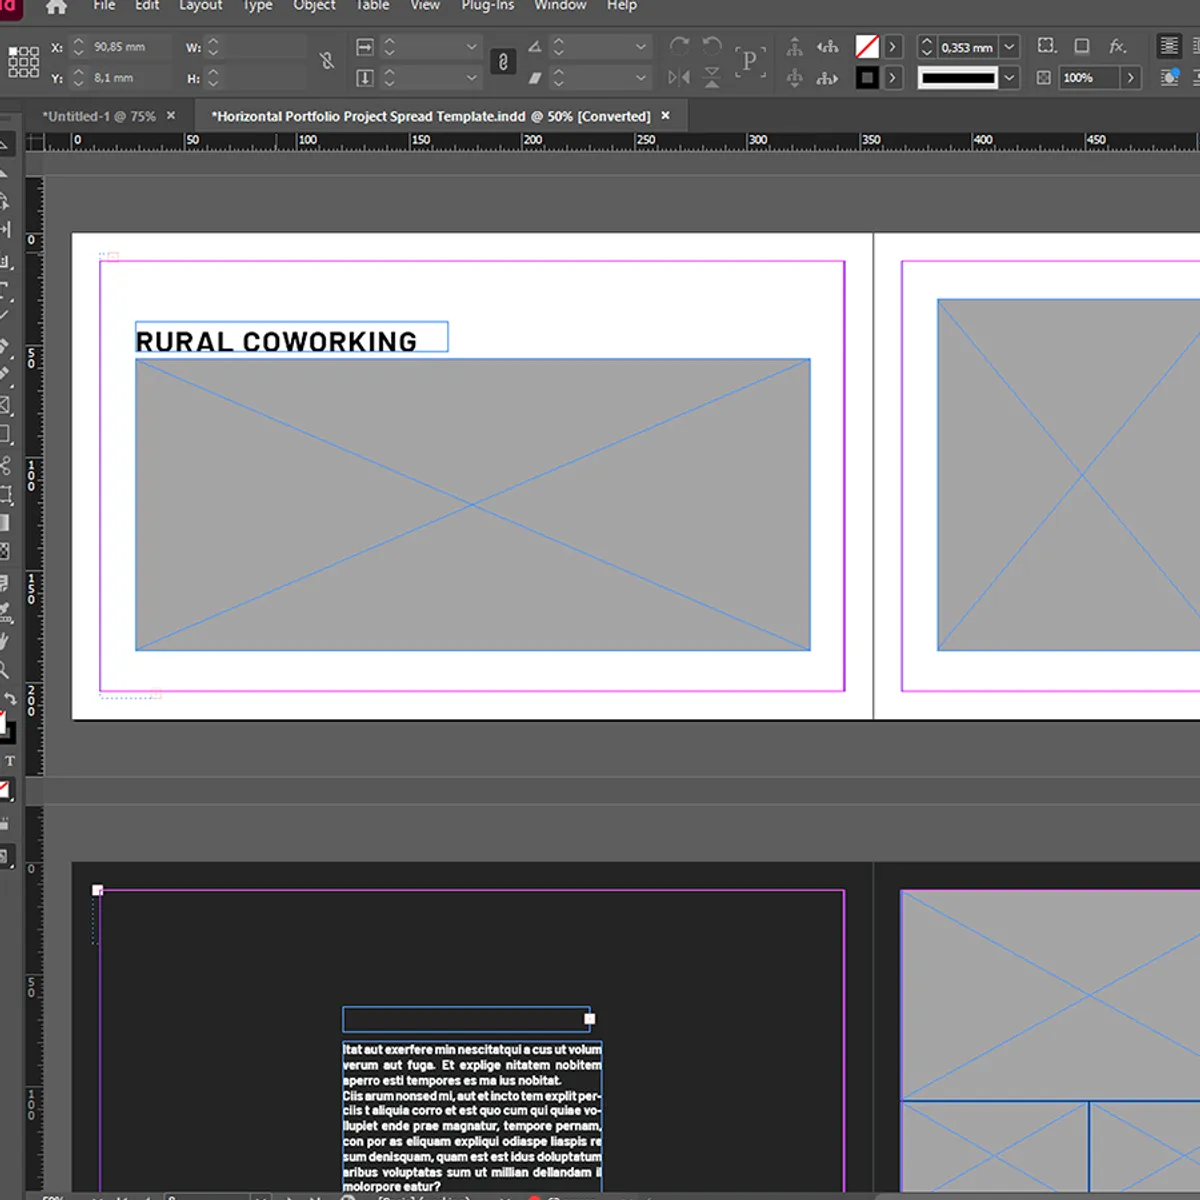Toggle flip horizontal for the selected frame
The image size is (1200, 1200).
click(x=678, y=77)
